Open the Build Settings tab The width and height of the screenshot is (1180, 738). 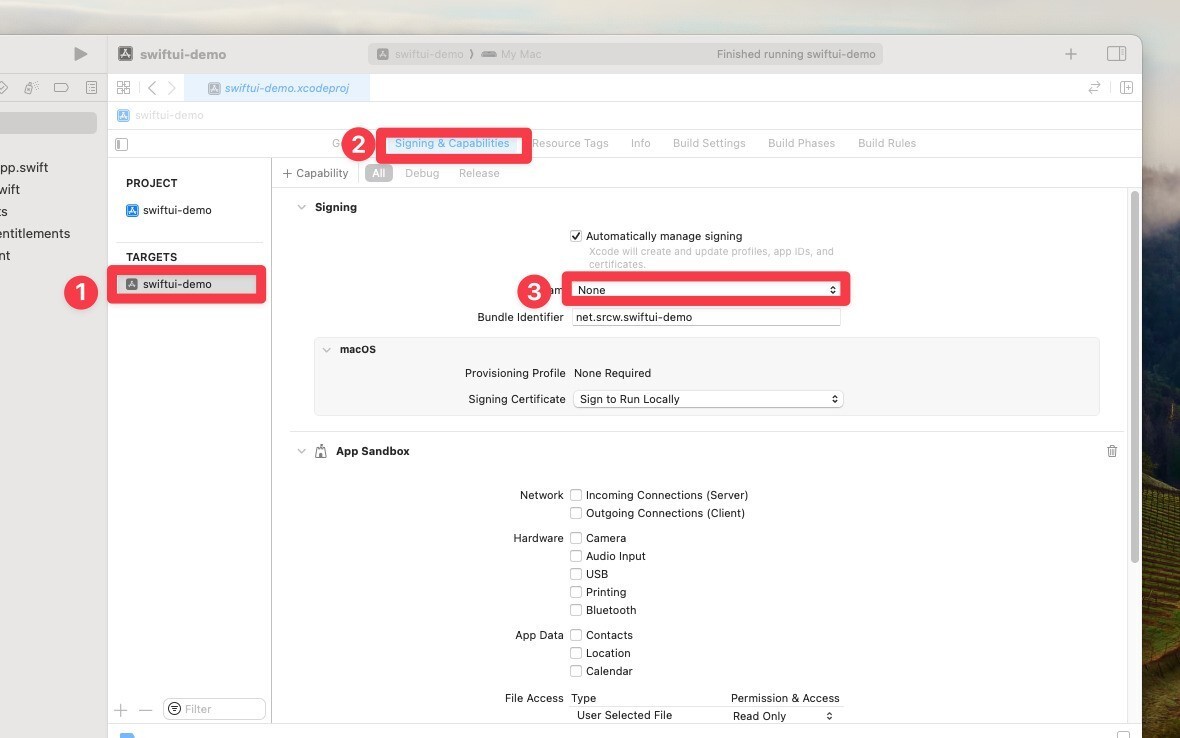(709, 143)
